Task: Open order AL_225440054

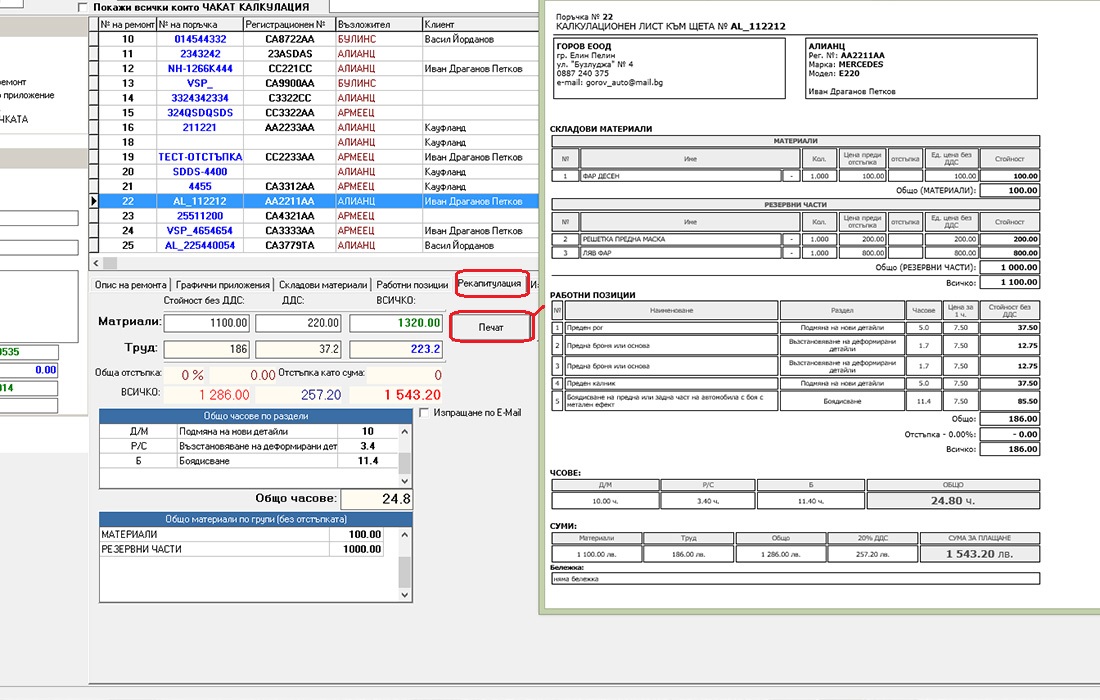Action: tap(201, 245)
